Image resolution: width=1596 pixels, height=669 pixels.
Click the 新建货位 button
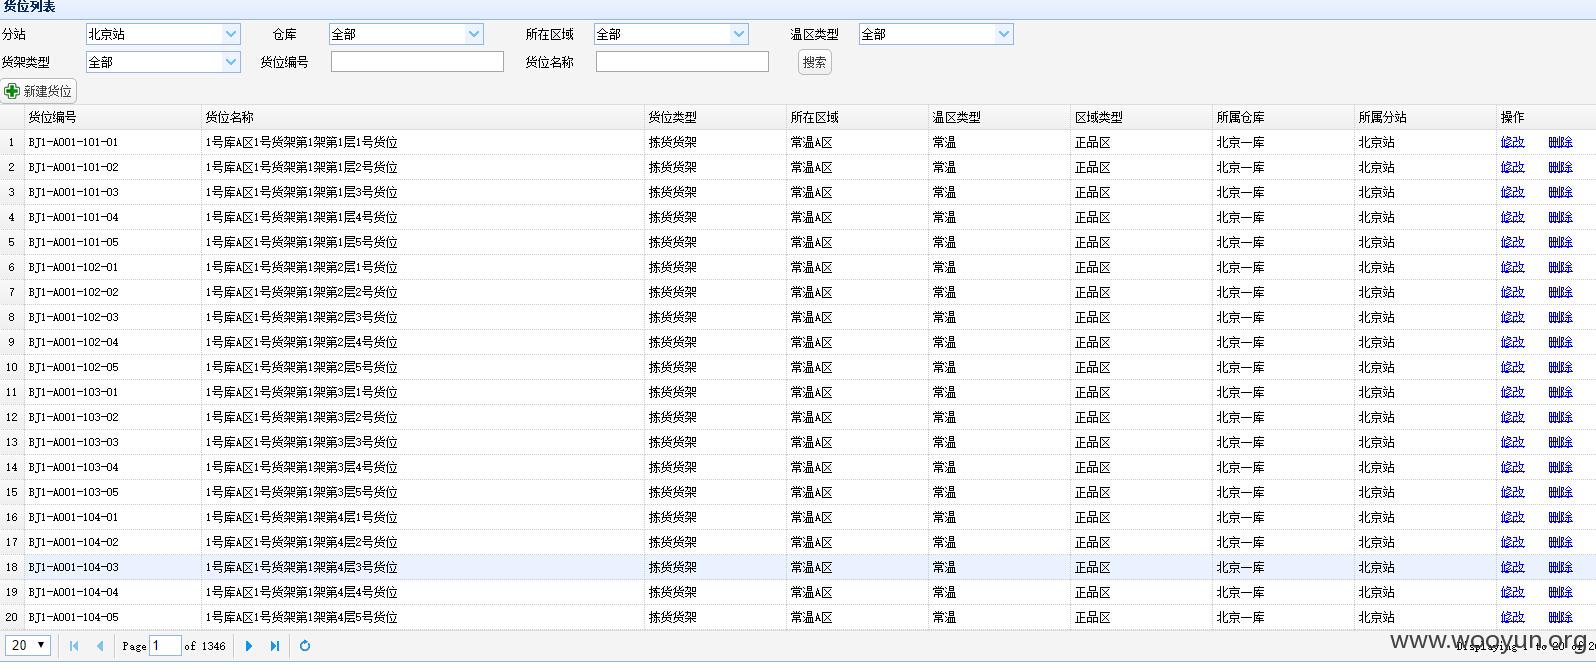pos(39,91)
